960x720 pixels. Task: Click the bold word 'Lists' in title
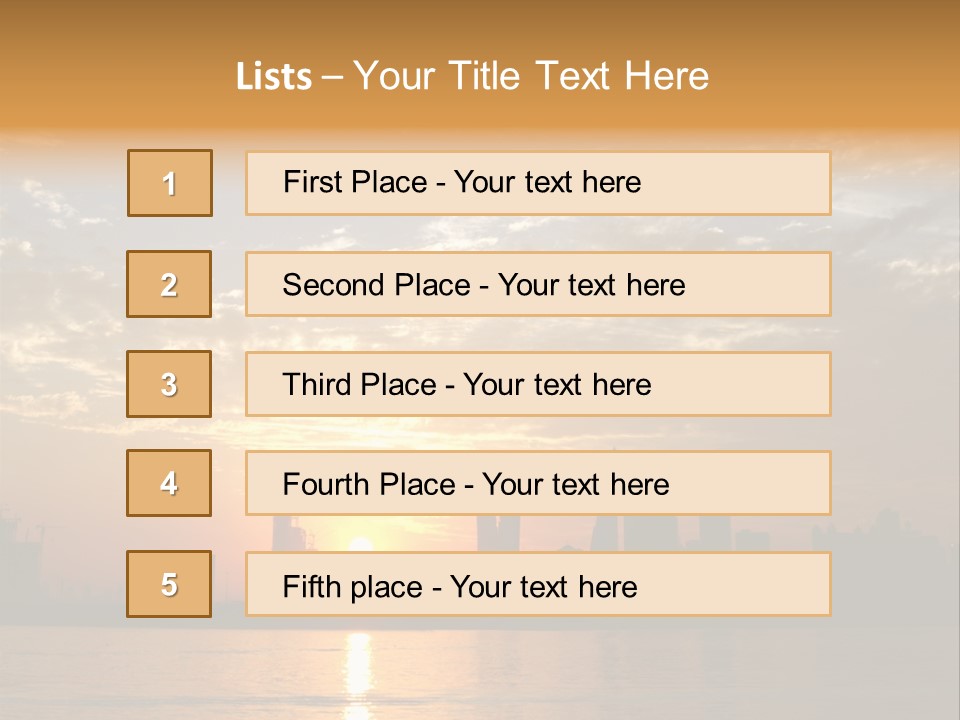274,77
